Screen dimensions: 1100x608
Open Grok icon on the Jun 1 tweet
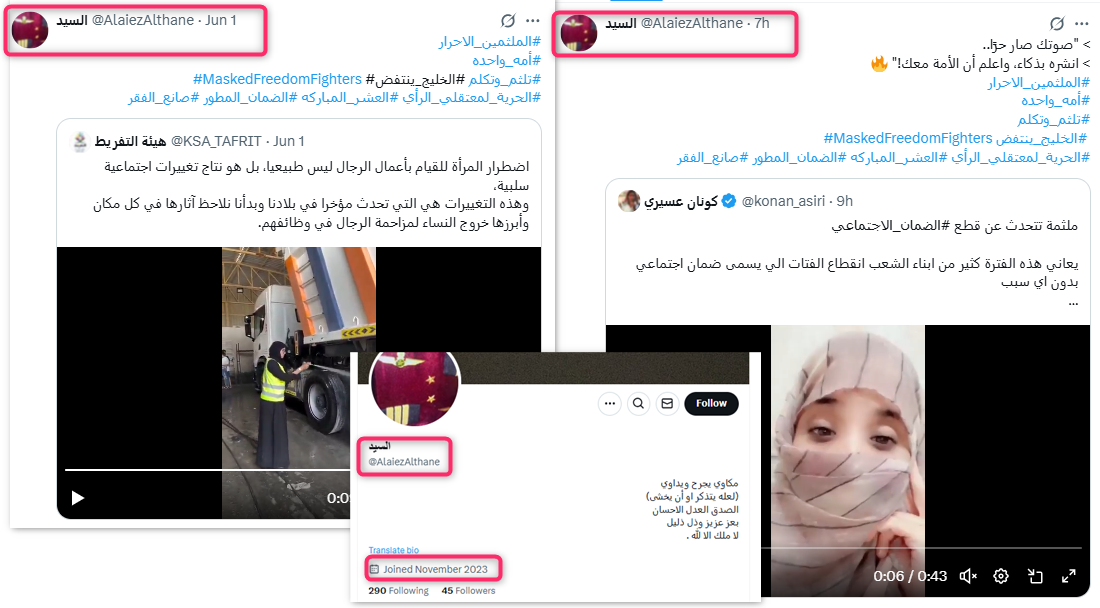pyautogui.click(x=508, y=20)
